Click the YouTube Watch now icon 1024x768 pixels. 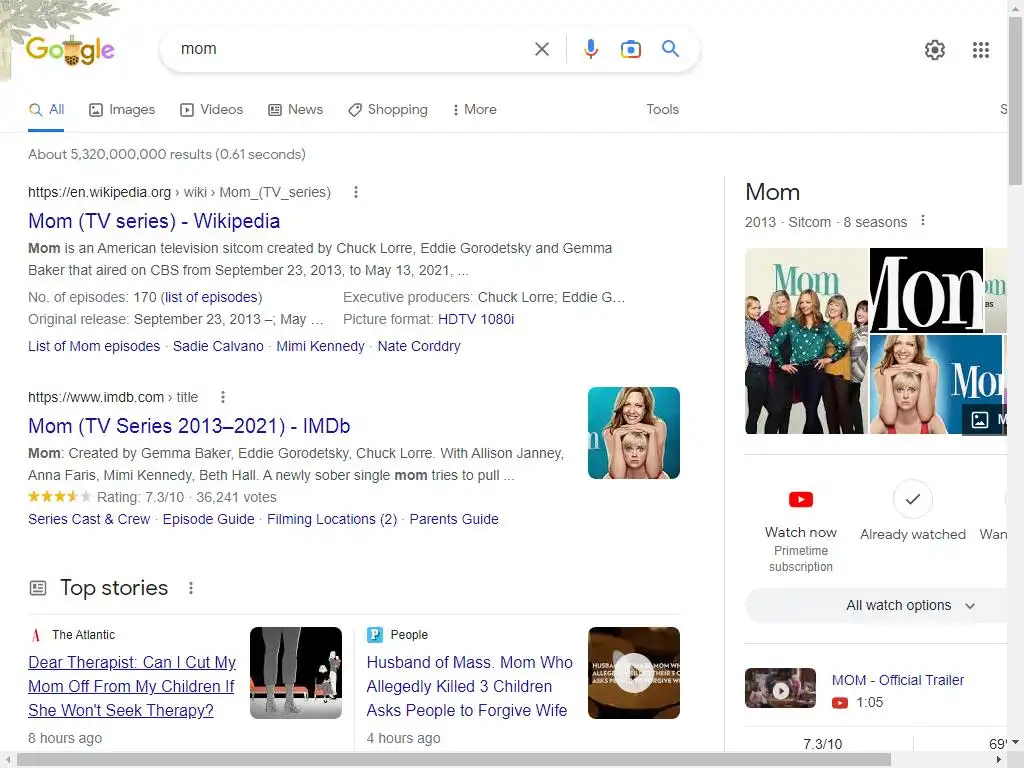pyautogui.click(x=801, y=500)
